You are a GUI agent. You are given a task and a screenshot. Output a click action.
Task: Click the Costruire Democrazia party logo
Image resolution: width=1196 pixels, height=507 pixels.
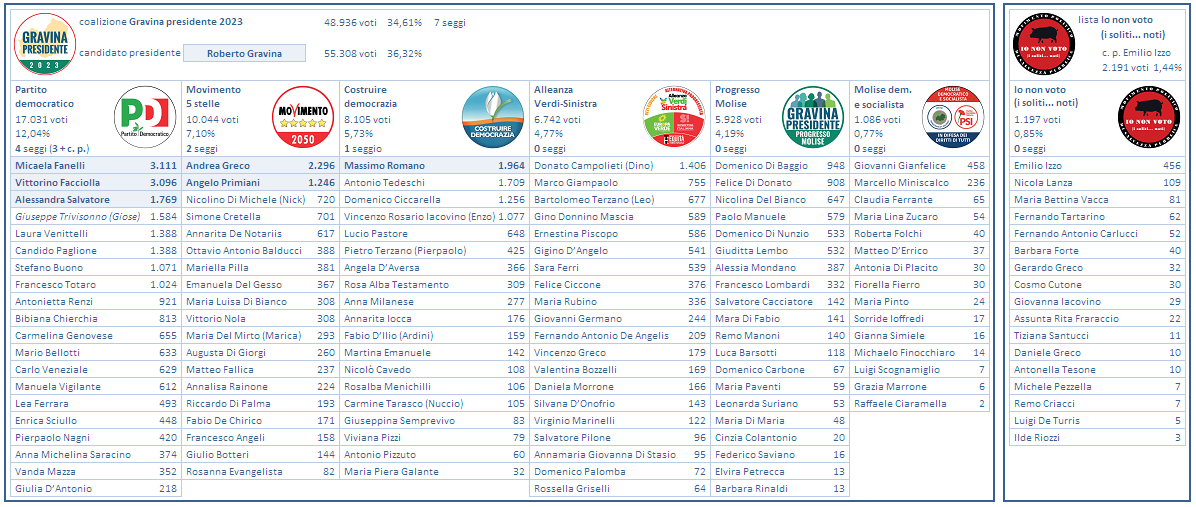pyautogui.click(x=492, y=117)
